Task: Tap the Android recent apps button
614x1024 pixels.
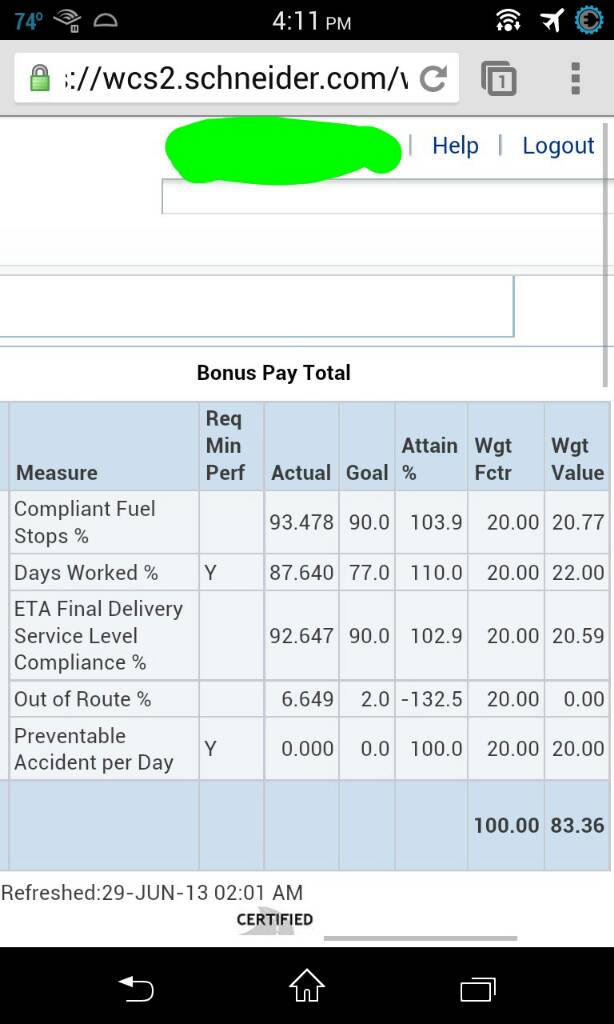Action: [478, 987]
